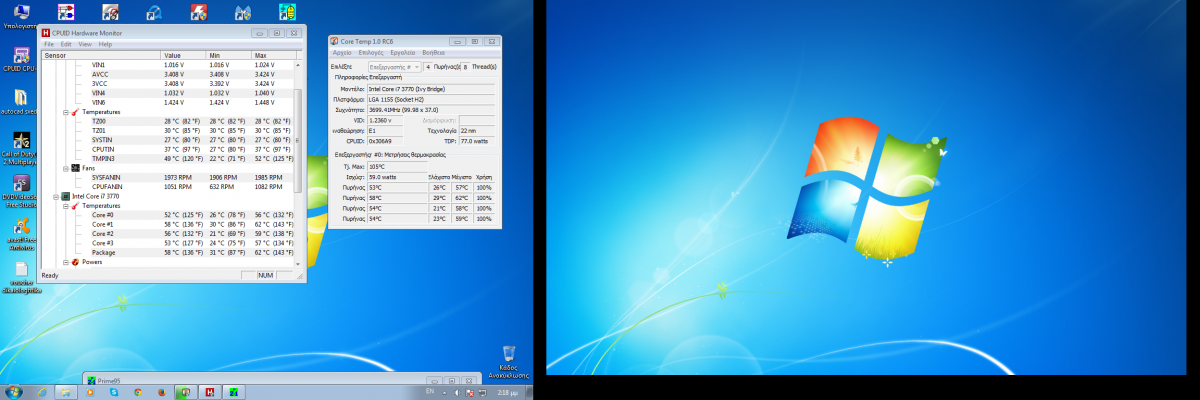
Task: Launch Internet Explorer from the taskbar
Action: pyautogui.click(x=43, y=391)
